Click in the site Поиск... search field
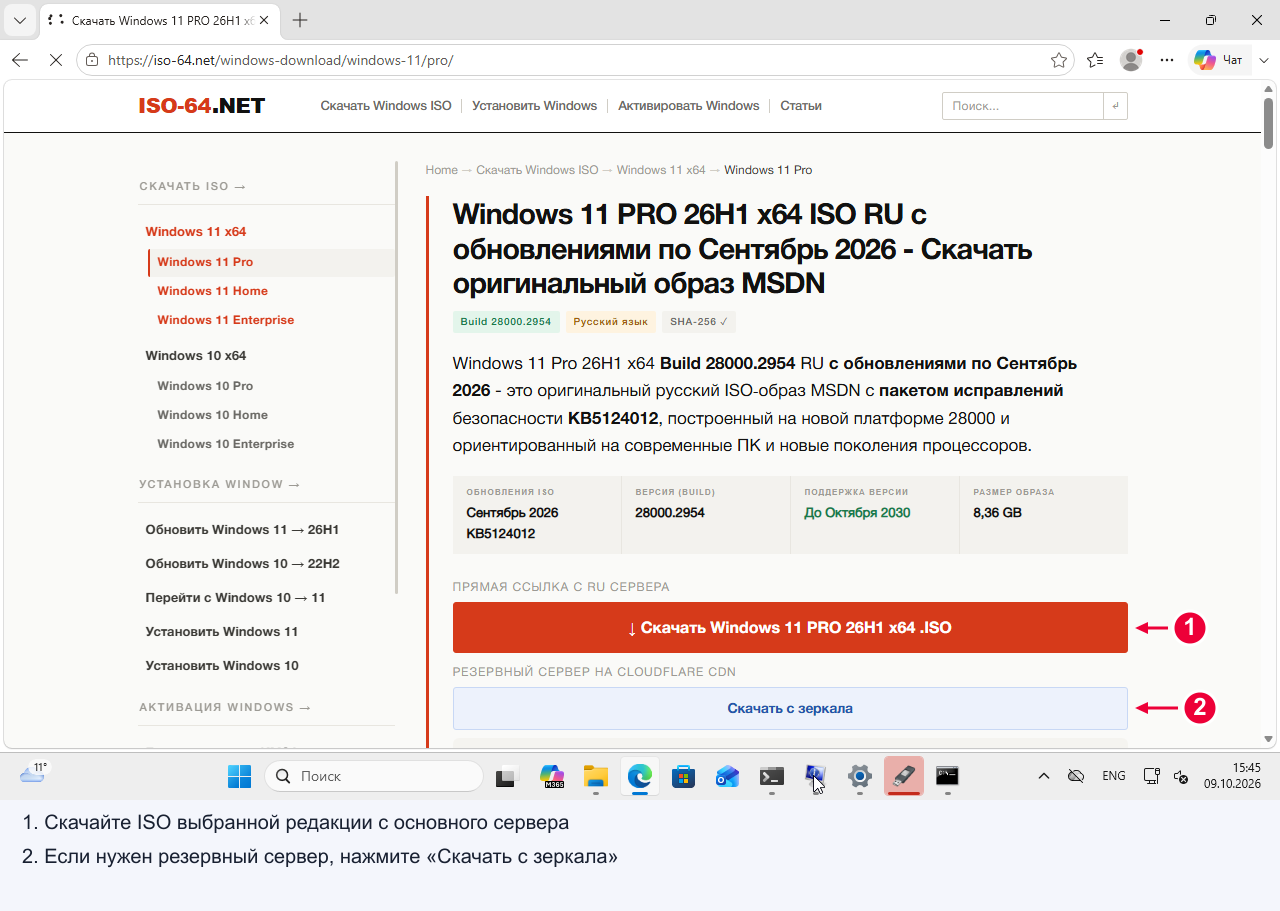This screenshot has height=911, width=1280. [1022, 106]
